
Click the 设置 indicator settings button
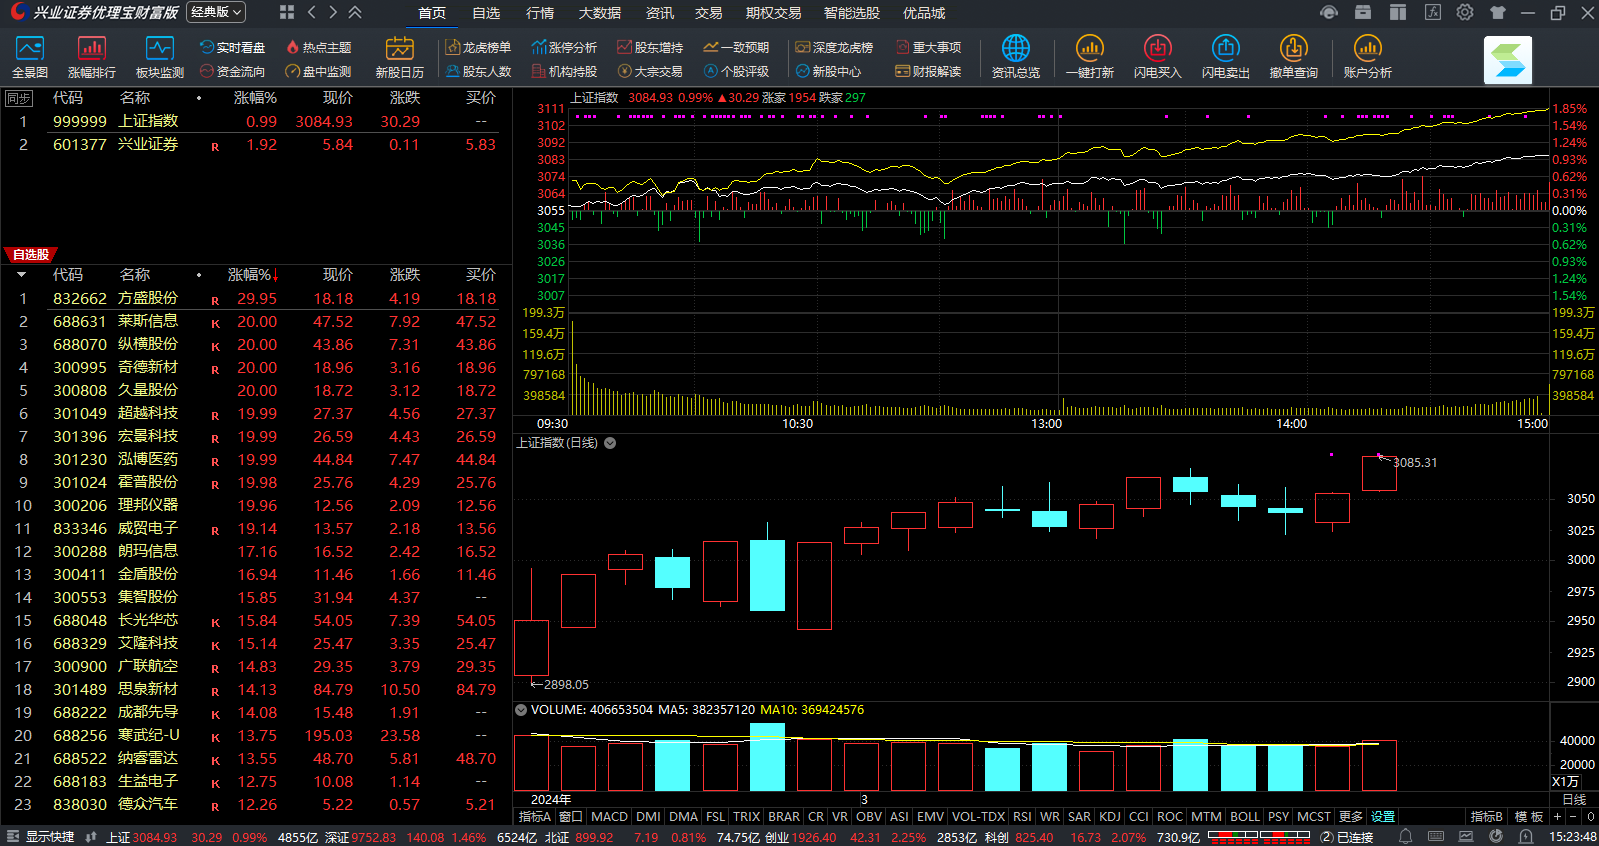(x=1383, y=817)
